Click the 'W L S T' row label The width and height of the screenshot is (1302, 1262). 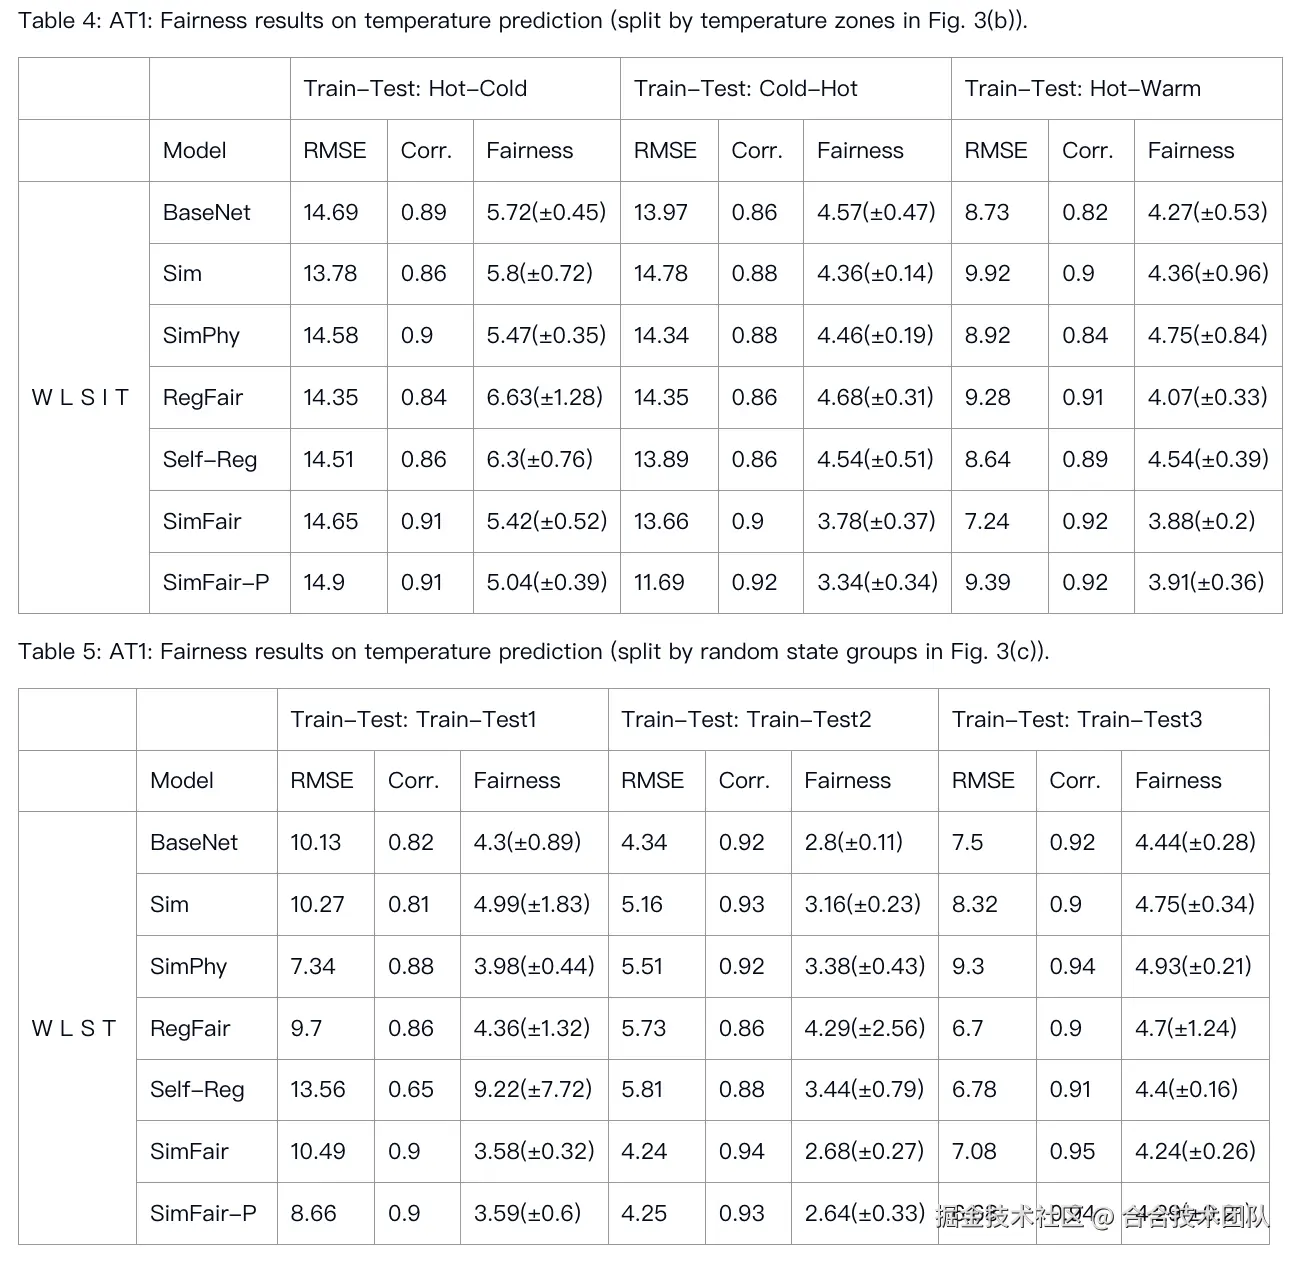point(74,1028)
